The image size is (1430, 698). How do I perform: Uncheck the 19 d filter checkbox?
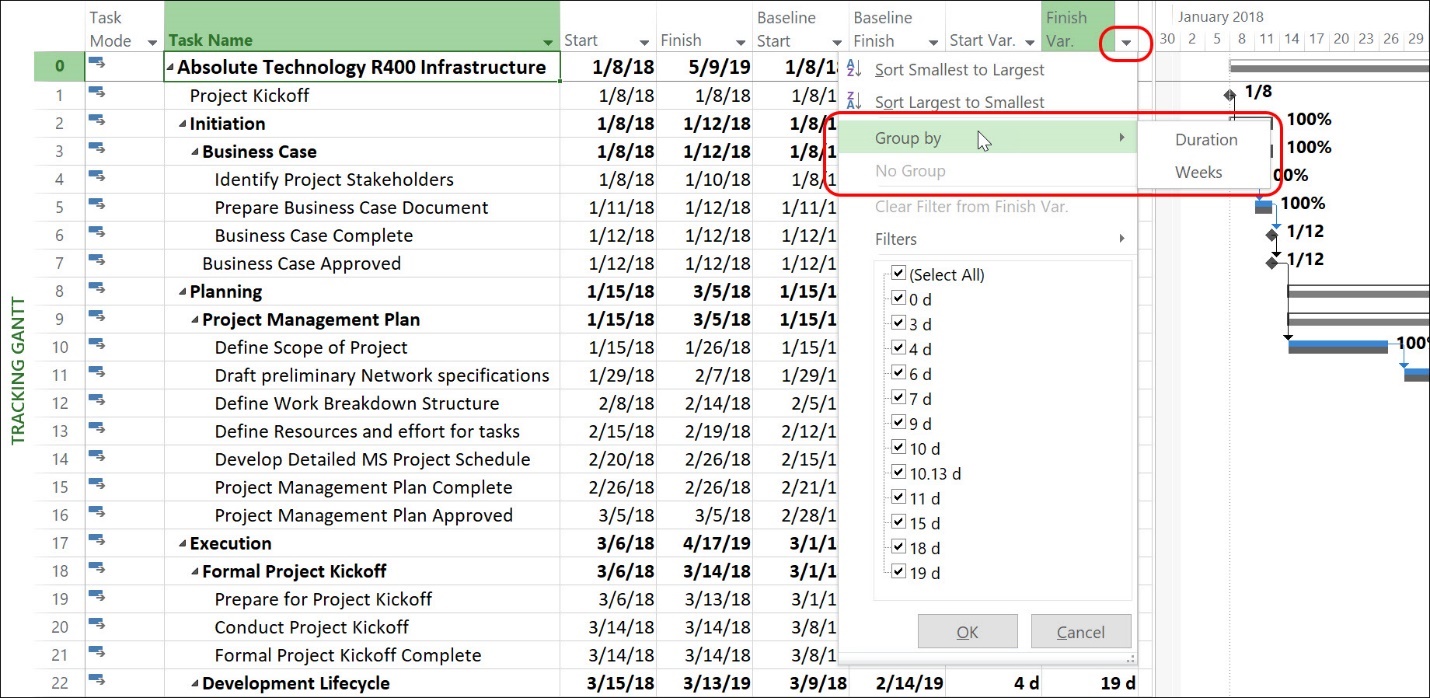[x=899, y=572]
